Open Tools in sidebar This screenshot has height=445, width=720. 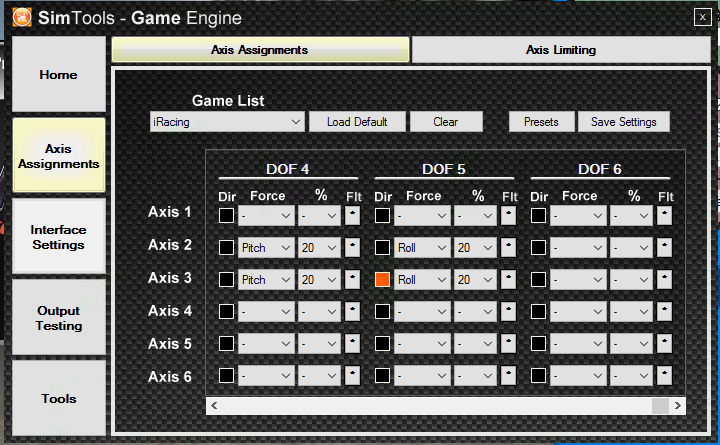[x=59, y=398]
